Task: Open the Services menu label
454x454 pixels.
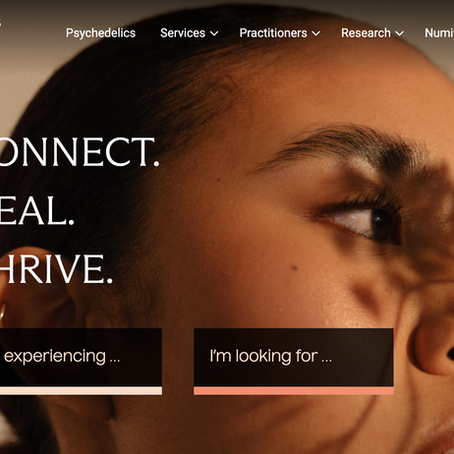Action: (x=183, y=33)
